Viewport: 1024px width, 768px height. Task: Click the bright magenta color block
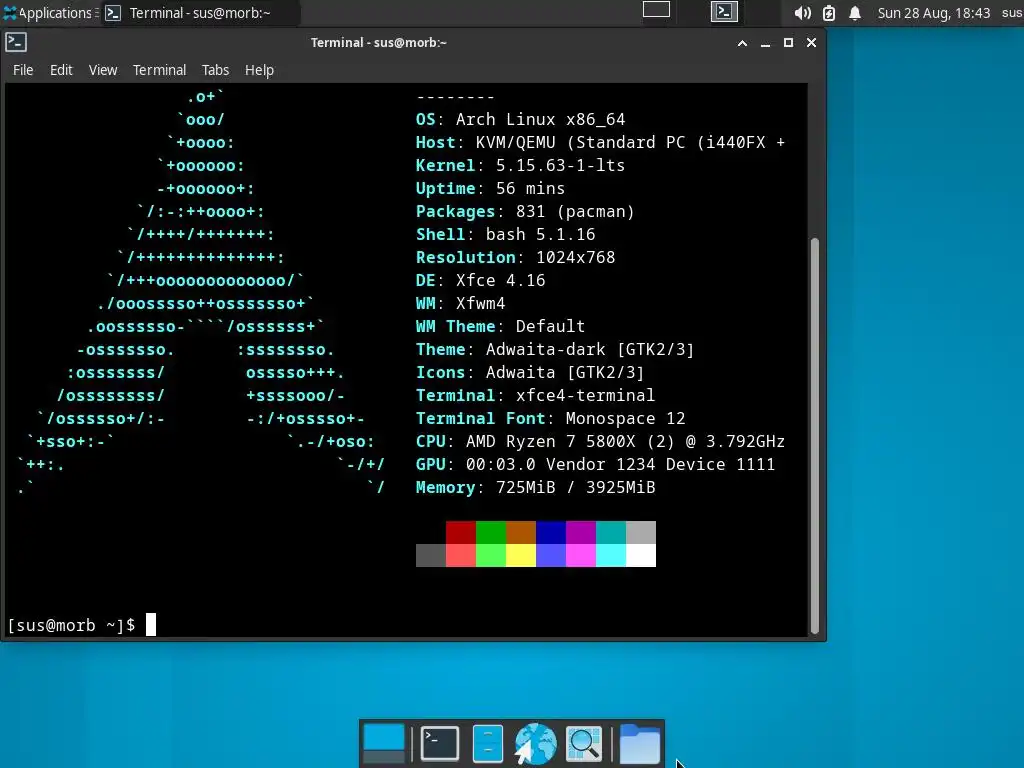(x=581, y=555)
